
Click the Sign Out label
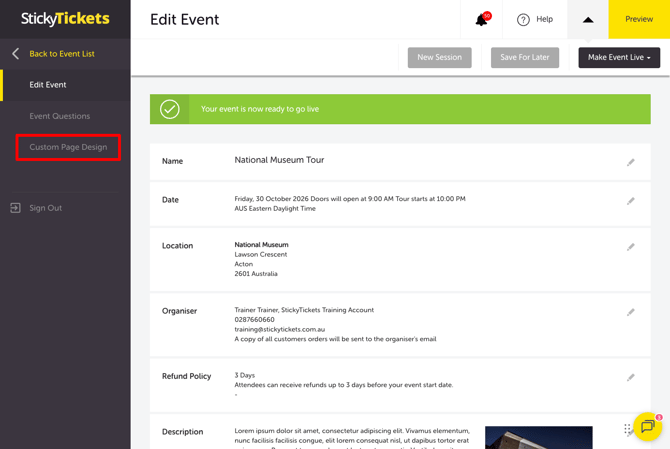[46, 208]
